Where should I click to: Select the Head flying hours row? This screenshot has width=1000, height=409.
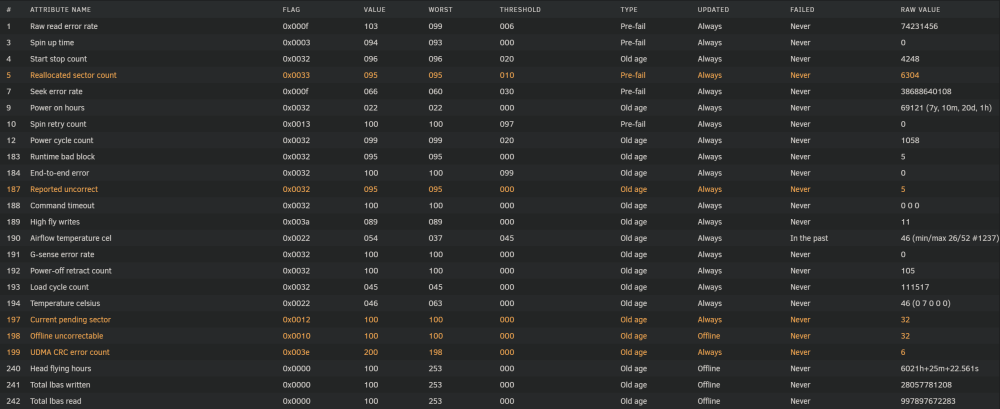[500, 369]
